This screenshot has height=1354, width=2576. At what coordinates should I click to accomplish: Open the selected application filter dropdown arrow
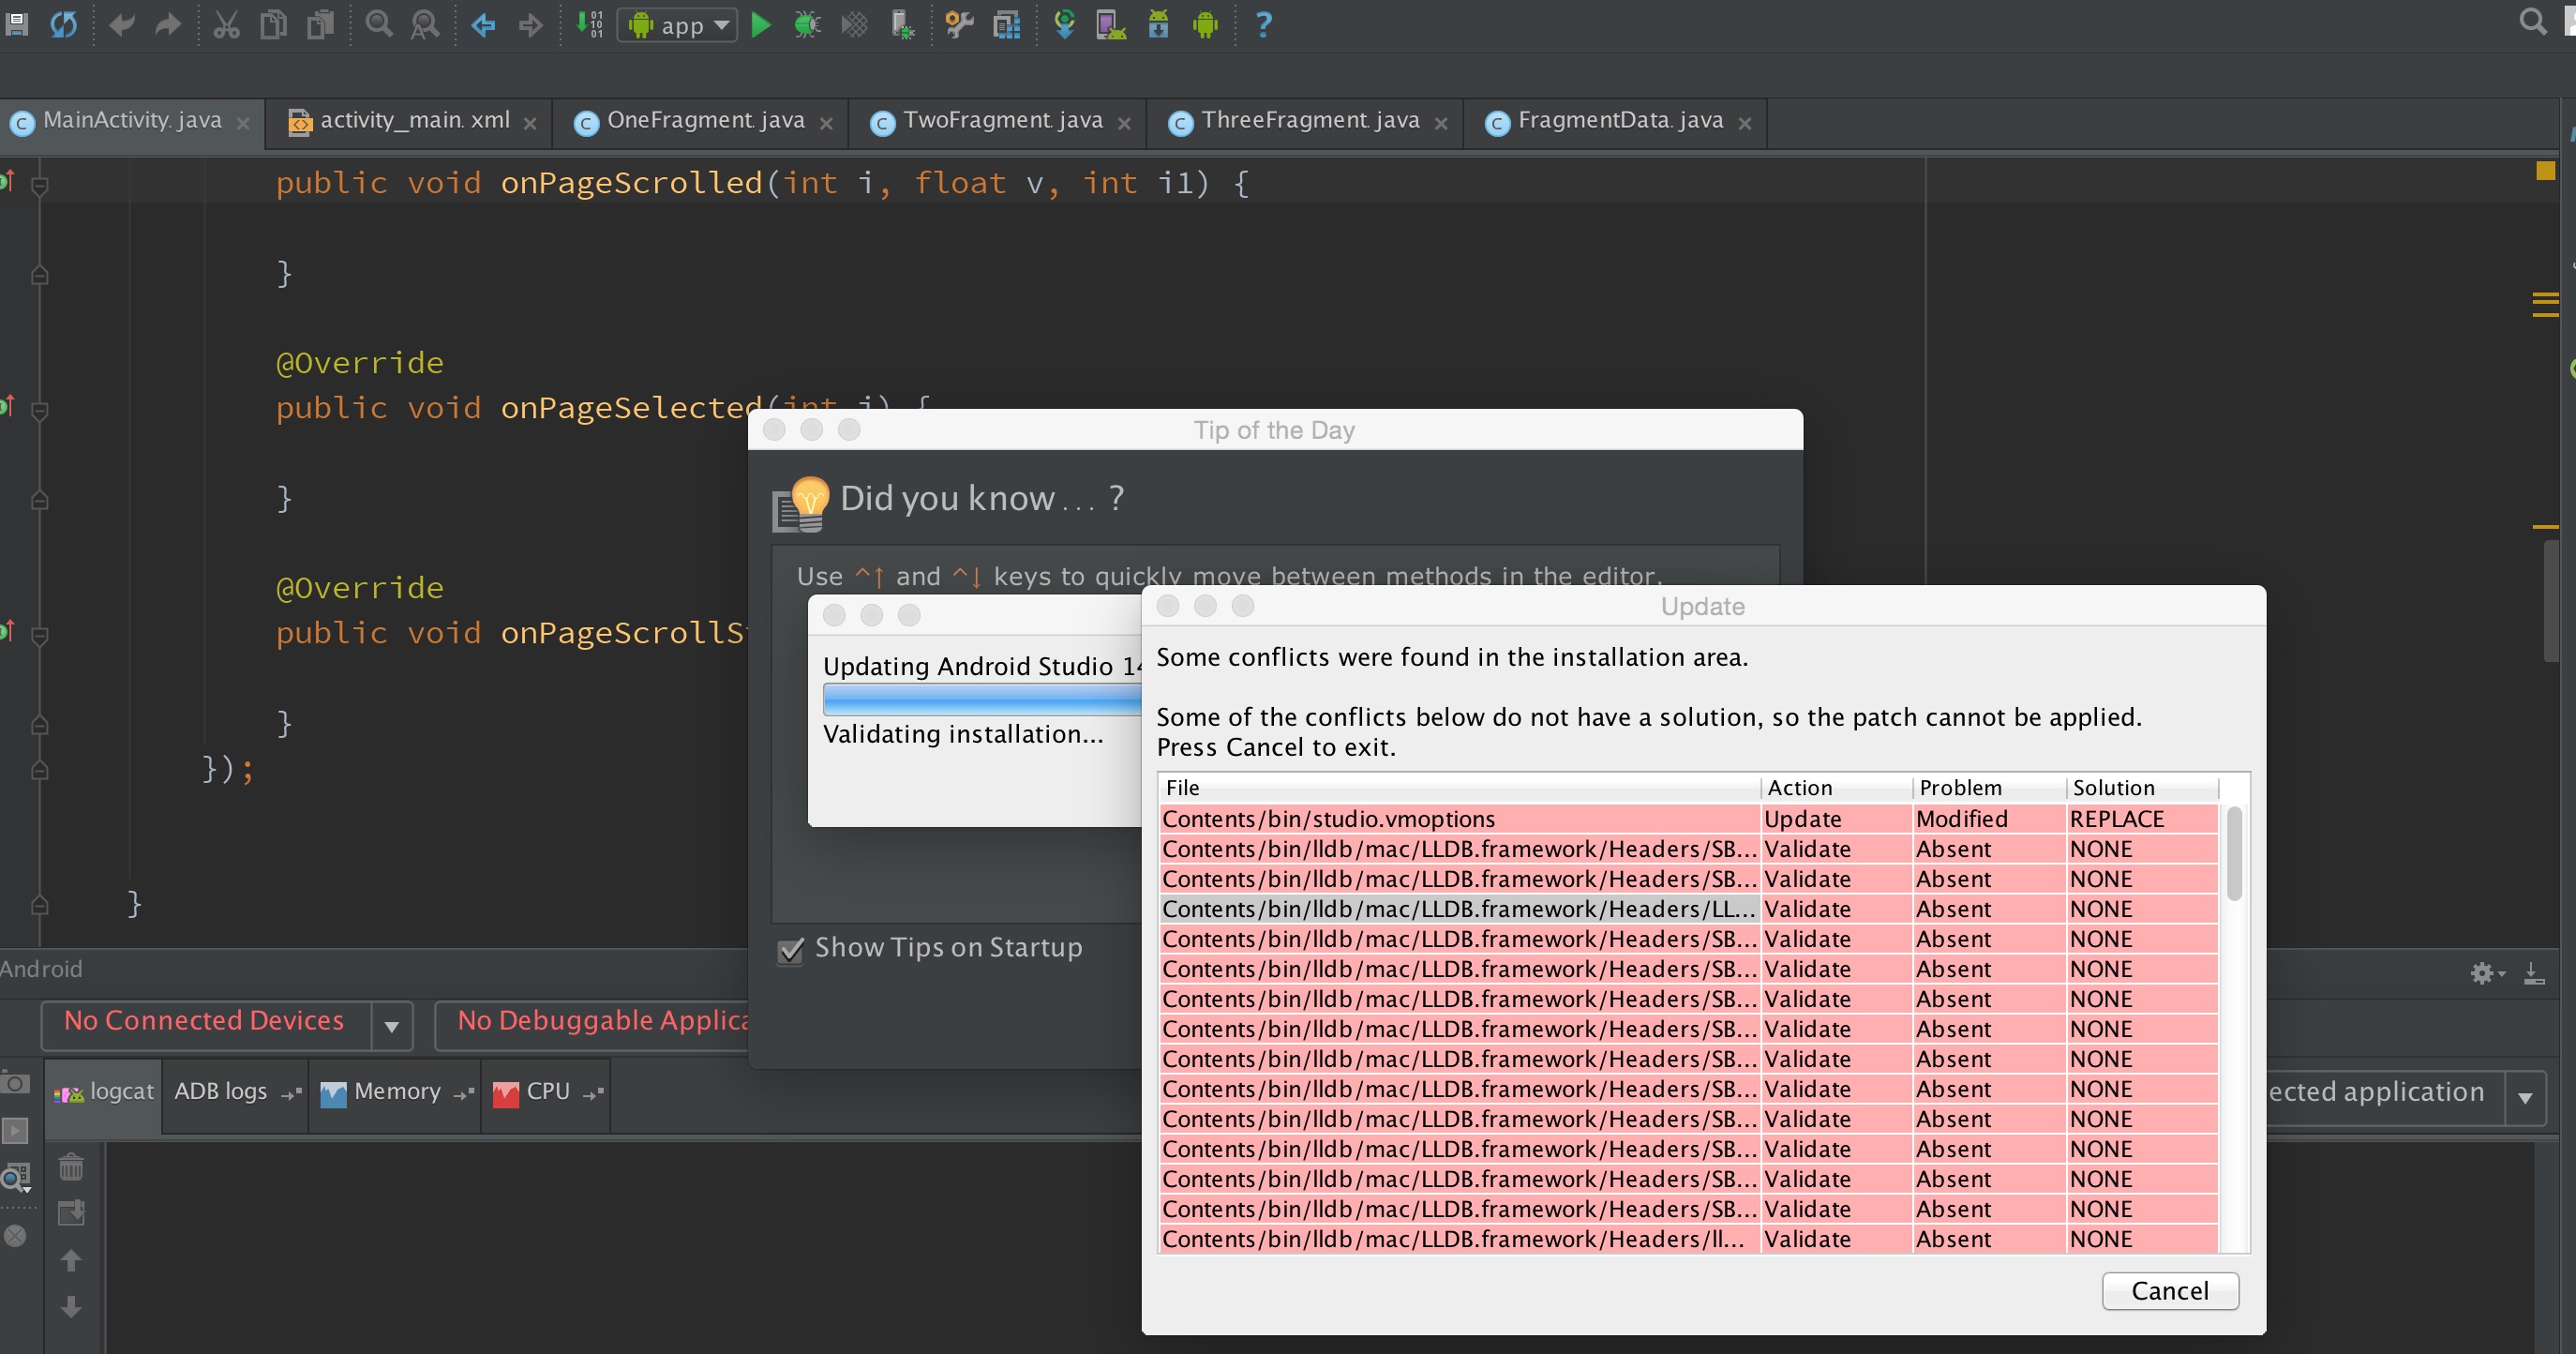(x=2525, y=1098)
